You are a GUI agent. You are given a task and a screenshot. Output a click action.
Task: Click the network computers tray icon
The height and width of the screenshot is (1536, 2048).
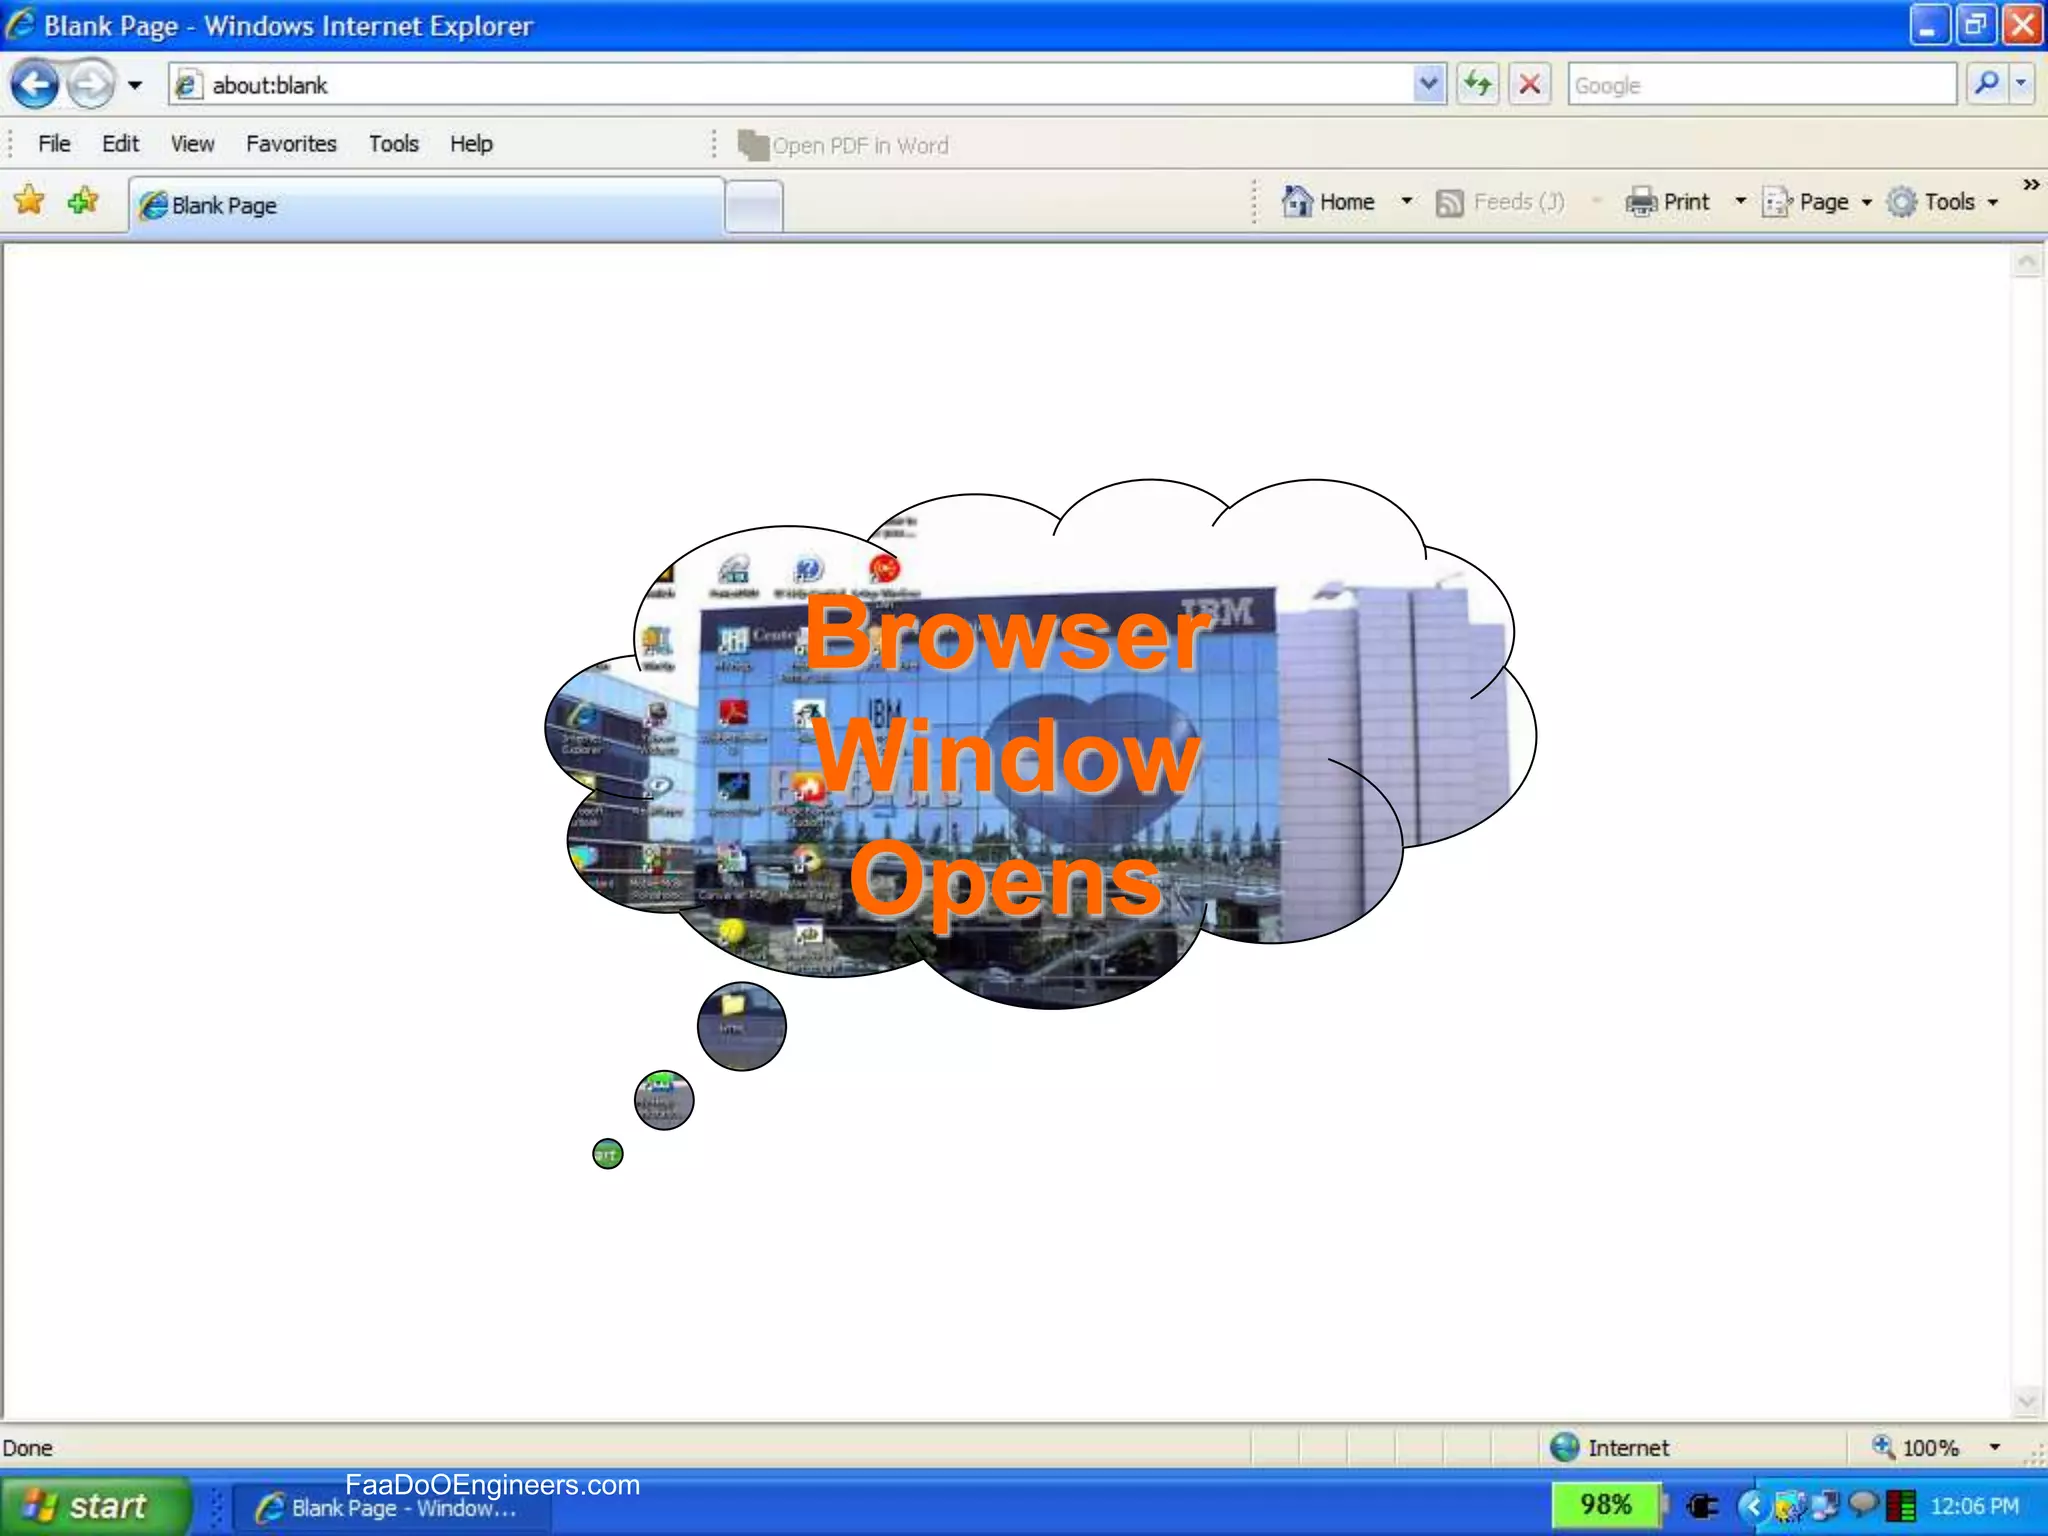click(1826, 1505)
